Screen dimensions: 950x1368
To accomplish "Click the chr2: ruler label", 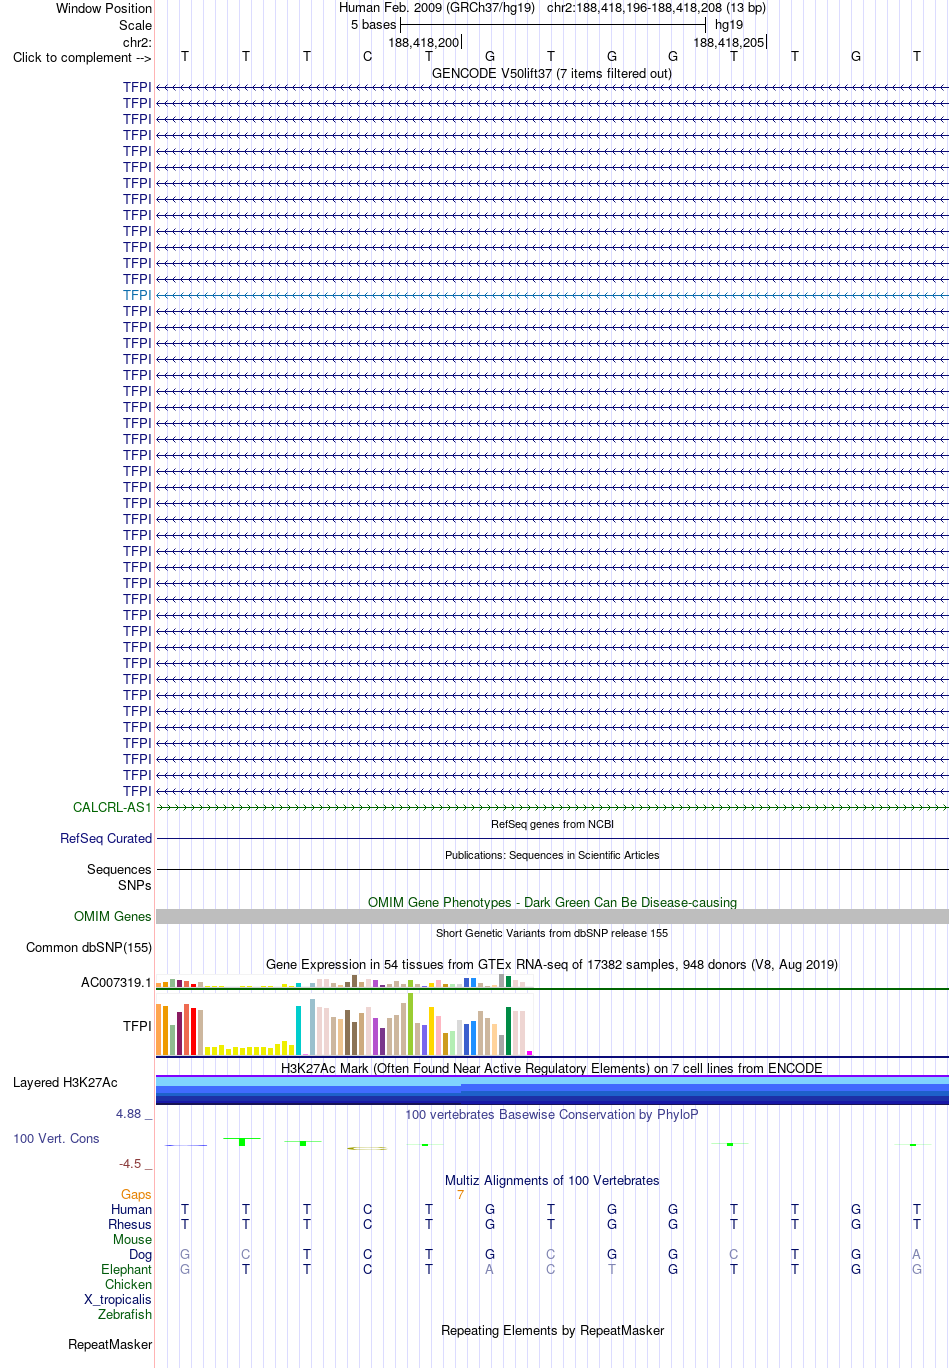I will (x=137, y=42).
